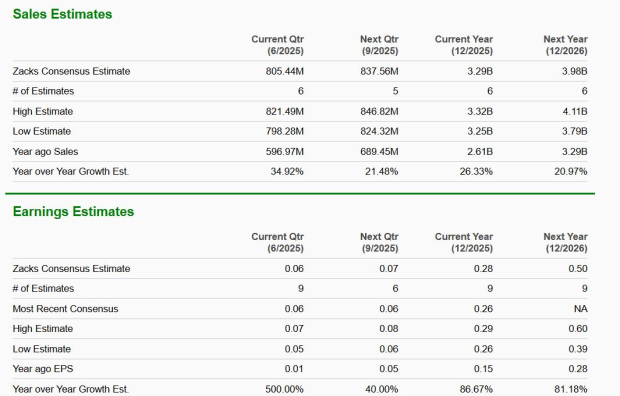Select Next Qtr (9/2025) header in Sales table

pyautogui.click(x=379, y=45)
